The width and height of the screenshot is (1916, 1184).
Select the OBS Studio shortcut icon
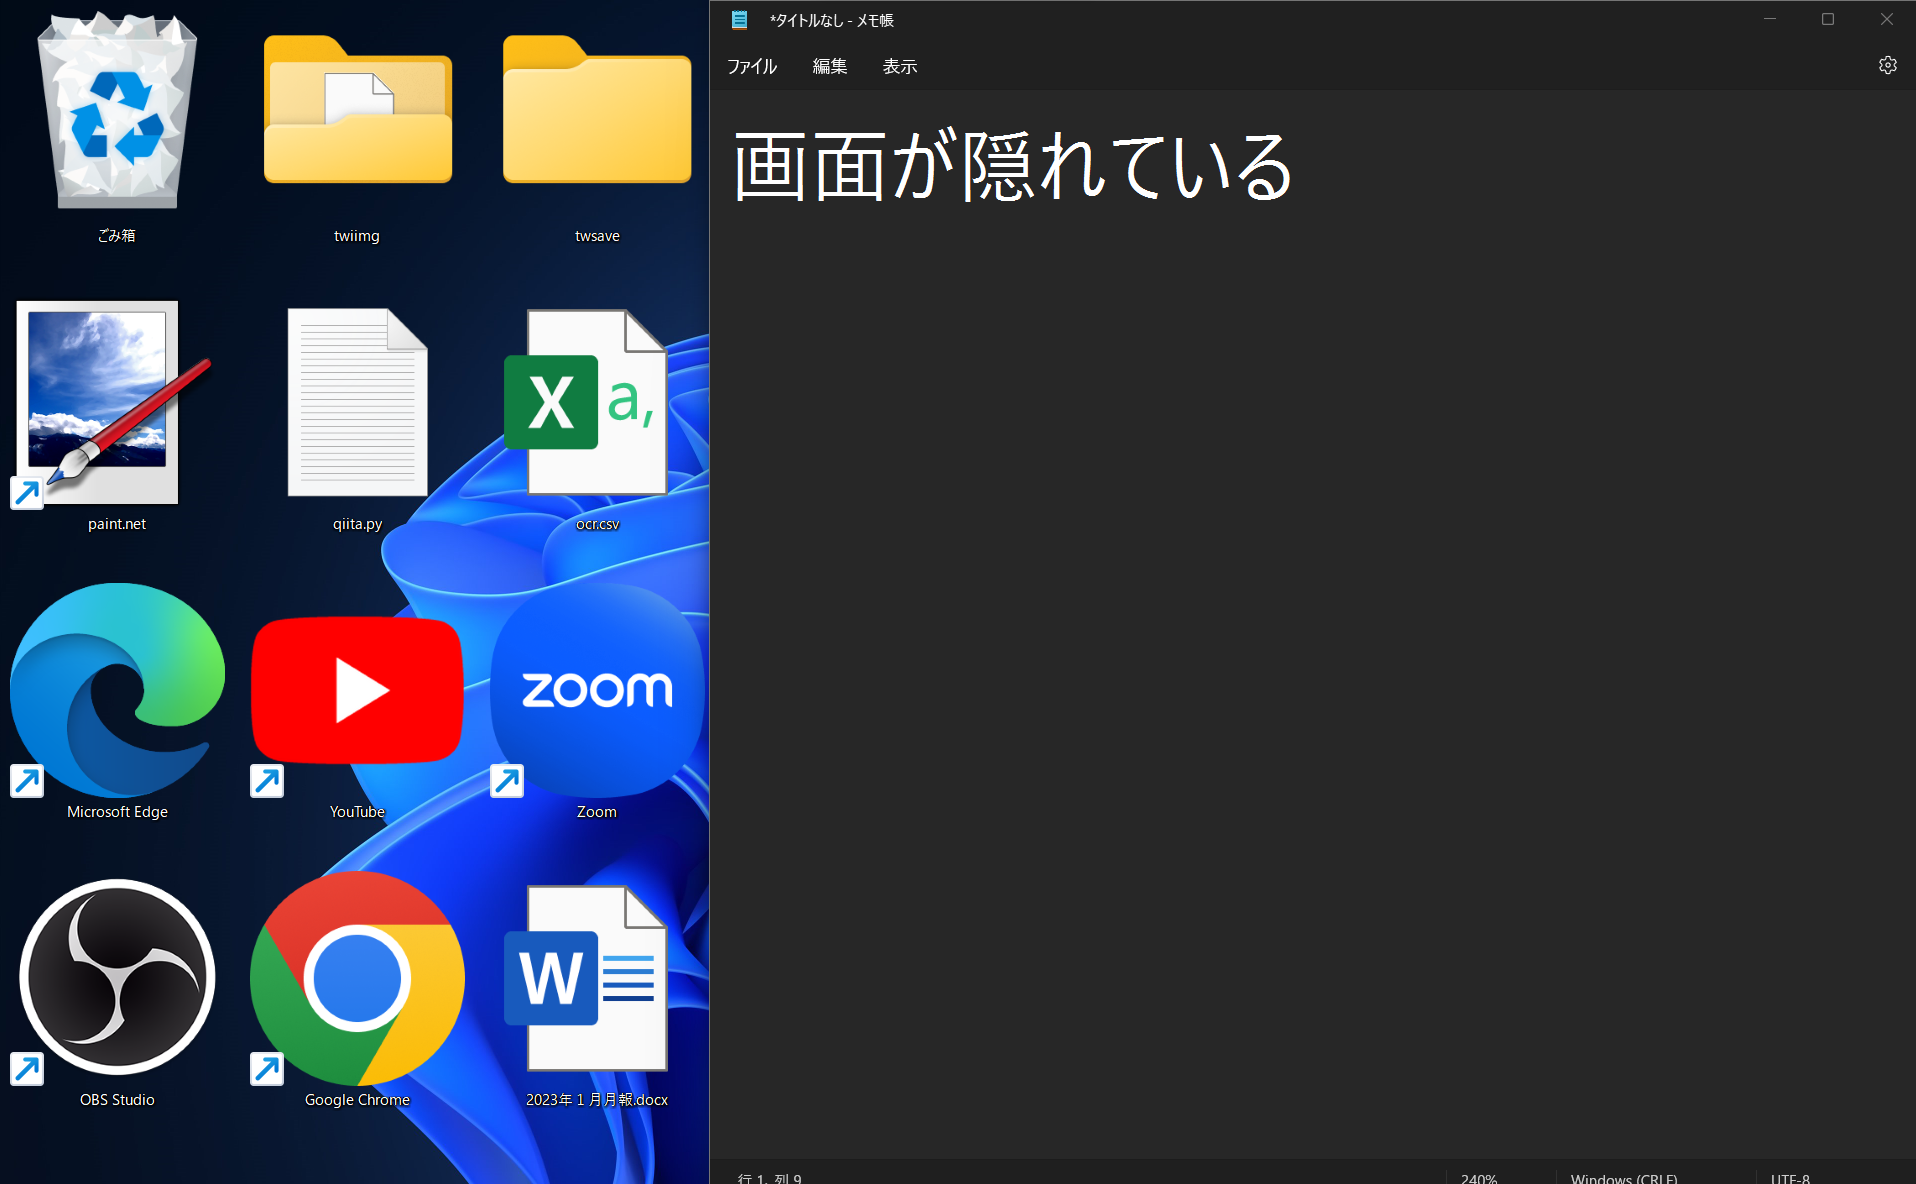click(x=117, y=978)
